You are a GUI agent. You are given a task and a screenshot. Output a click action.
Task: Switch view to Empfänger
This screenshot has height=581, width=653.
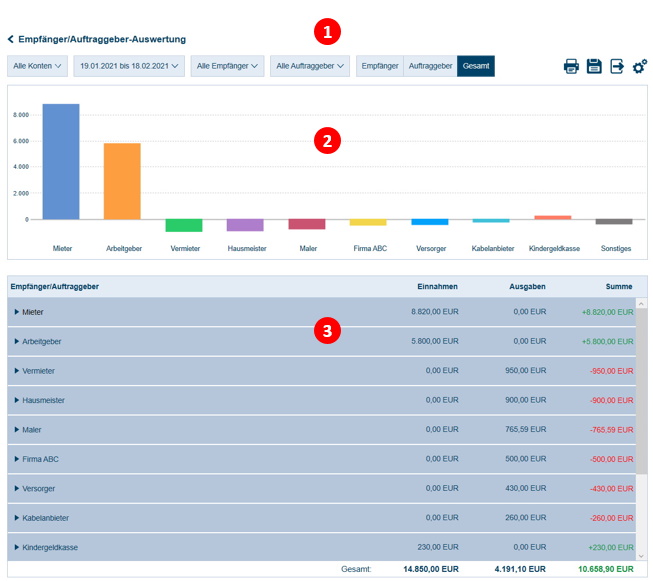(x=380, y=66)
